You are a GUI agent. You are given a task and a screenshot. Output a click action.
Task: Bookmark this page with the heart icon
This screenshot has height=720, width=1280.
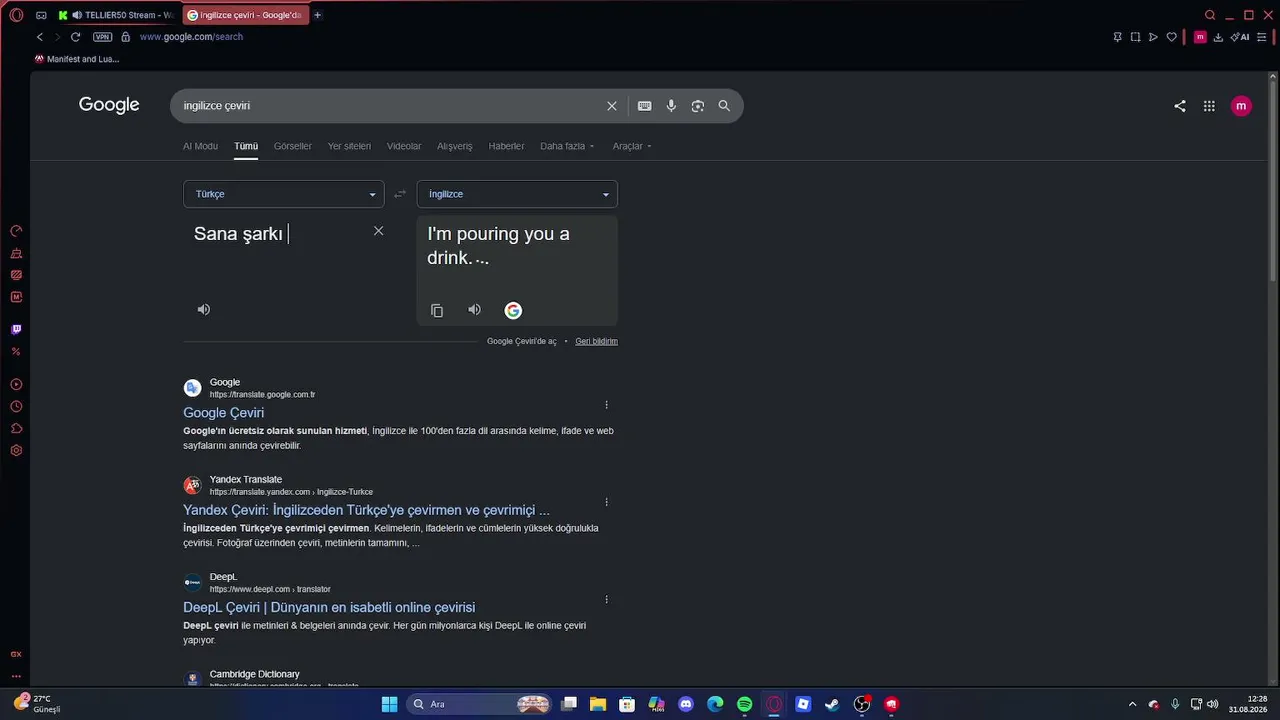point(1172,37)
